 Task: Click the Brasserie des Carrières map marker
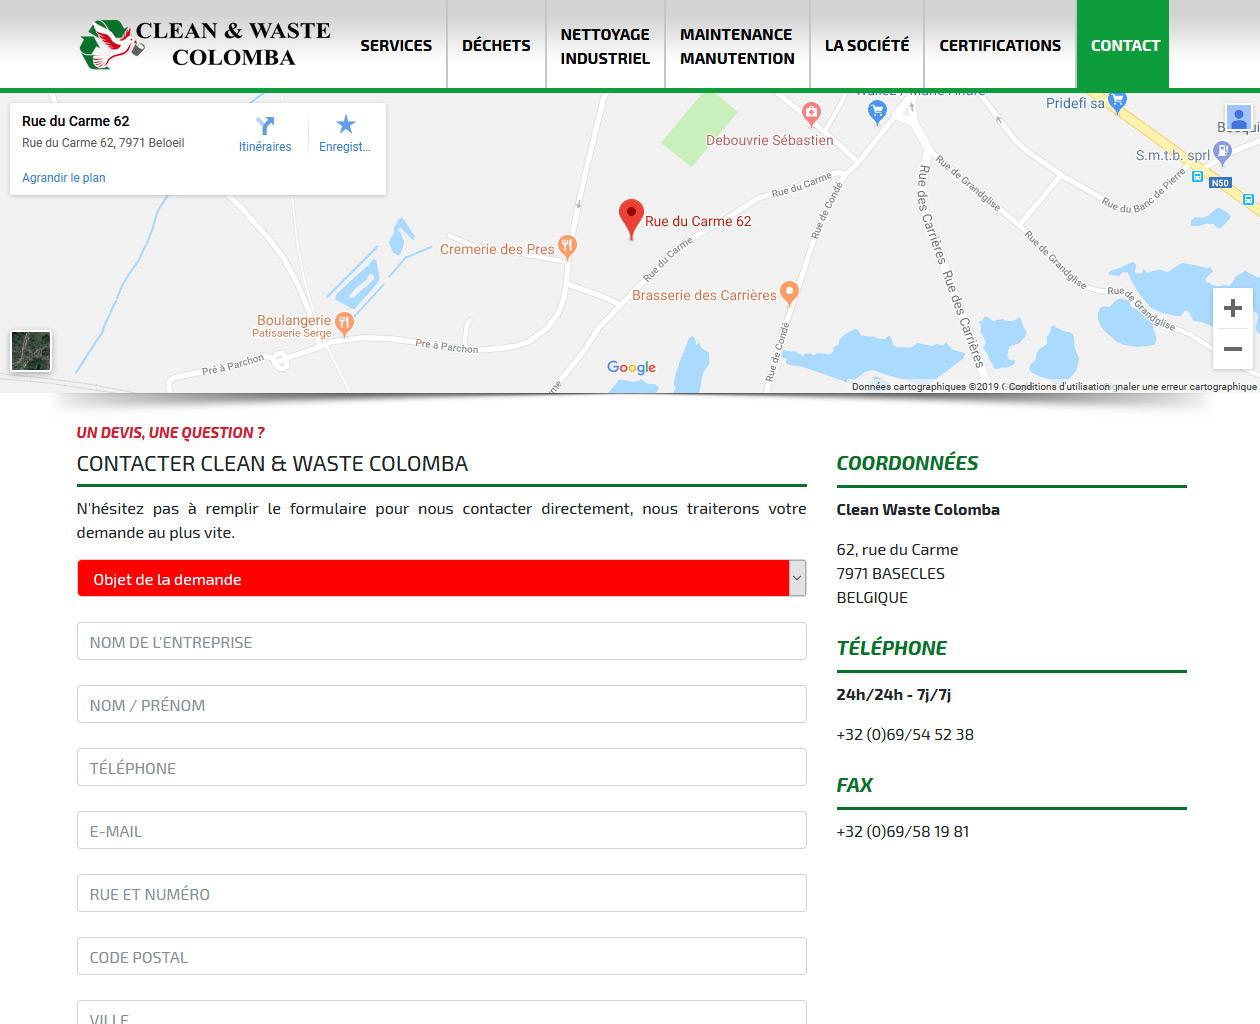pyautogui.click(x=789, y=293)
